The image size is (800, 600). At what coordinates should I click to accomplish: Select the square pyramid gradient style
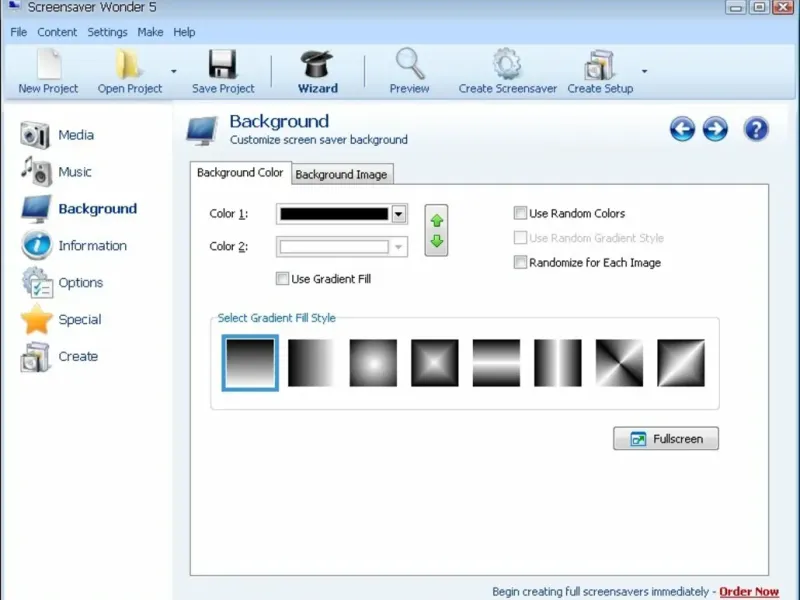[x=435, y=363]
